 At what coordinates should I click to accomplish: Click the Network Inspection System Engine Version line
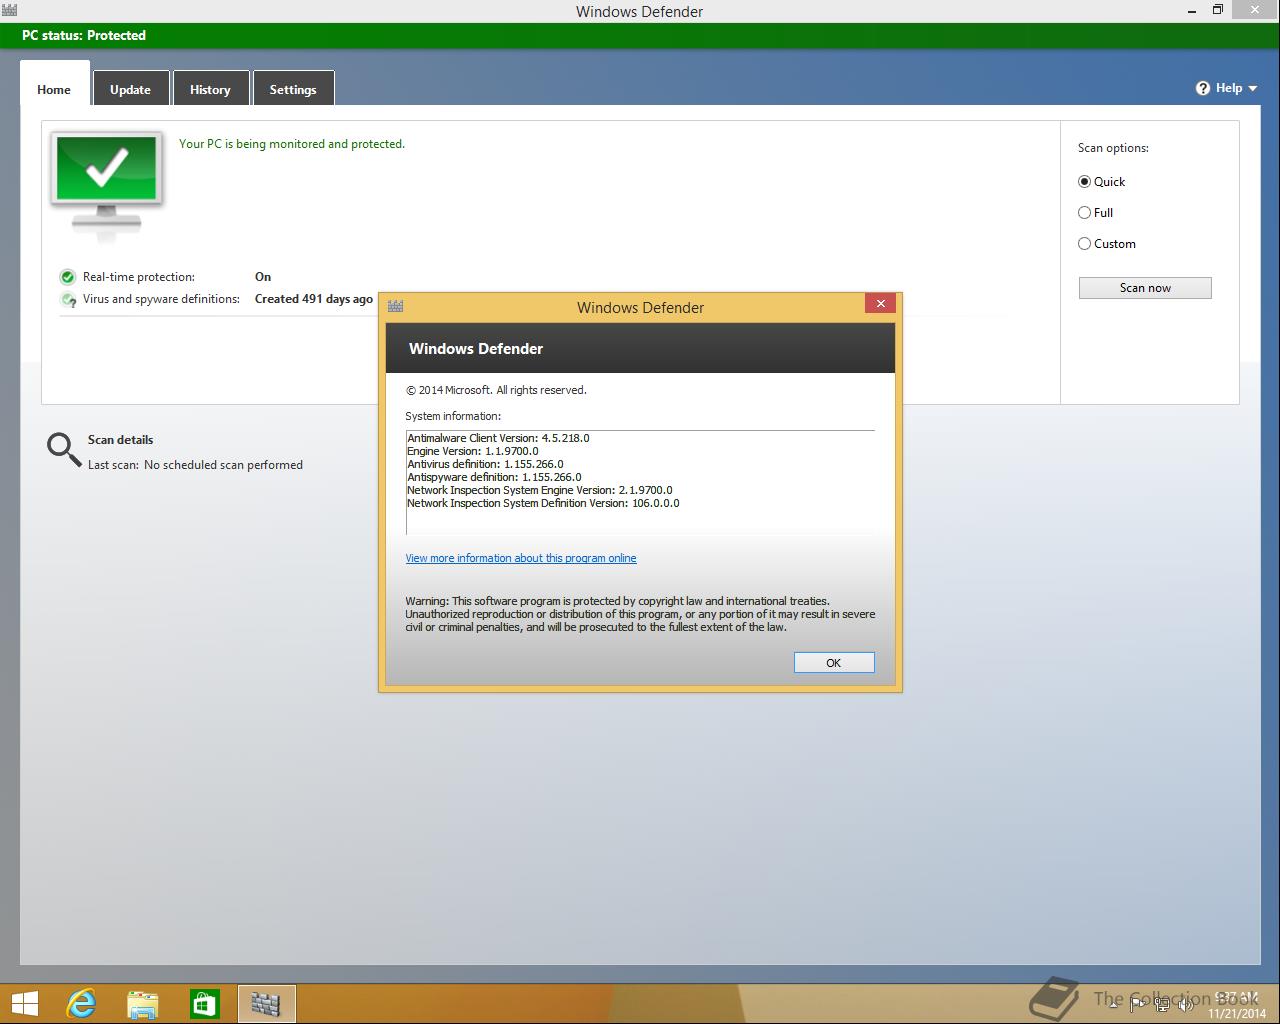[x=540, y=490]
